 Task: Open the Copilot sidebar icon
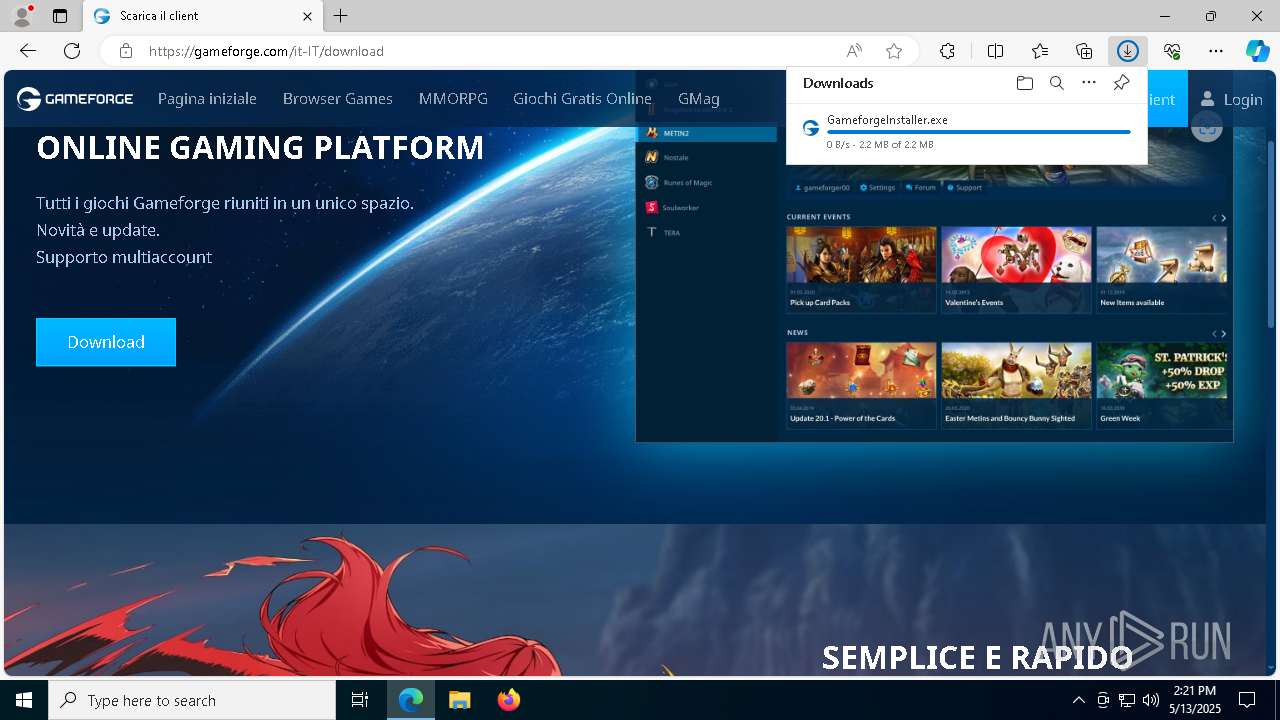tap(1257, 51)
